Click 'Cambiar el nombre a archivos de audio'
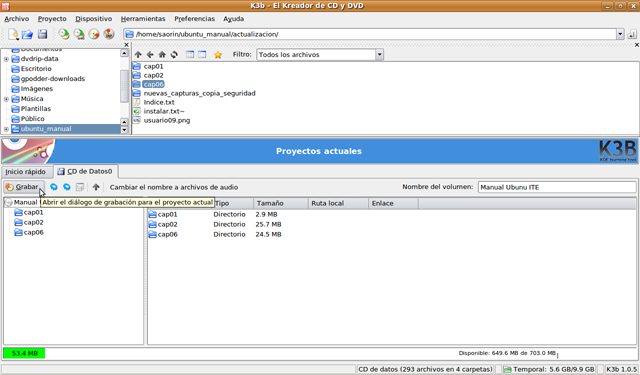Screen dimensions: 640x375 pos(174,187)
